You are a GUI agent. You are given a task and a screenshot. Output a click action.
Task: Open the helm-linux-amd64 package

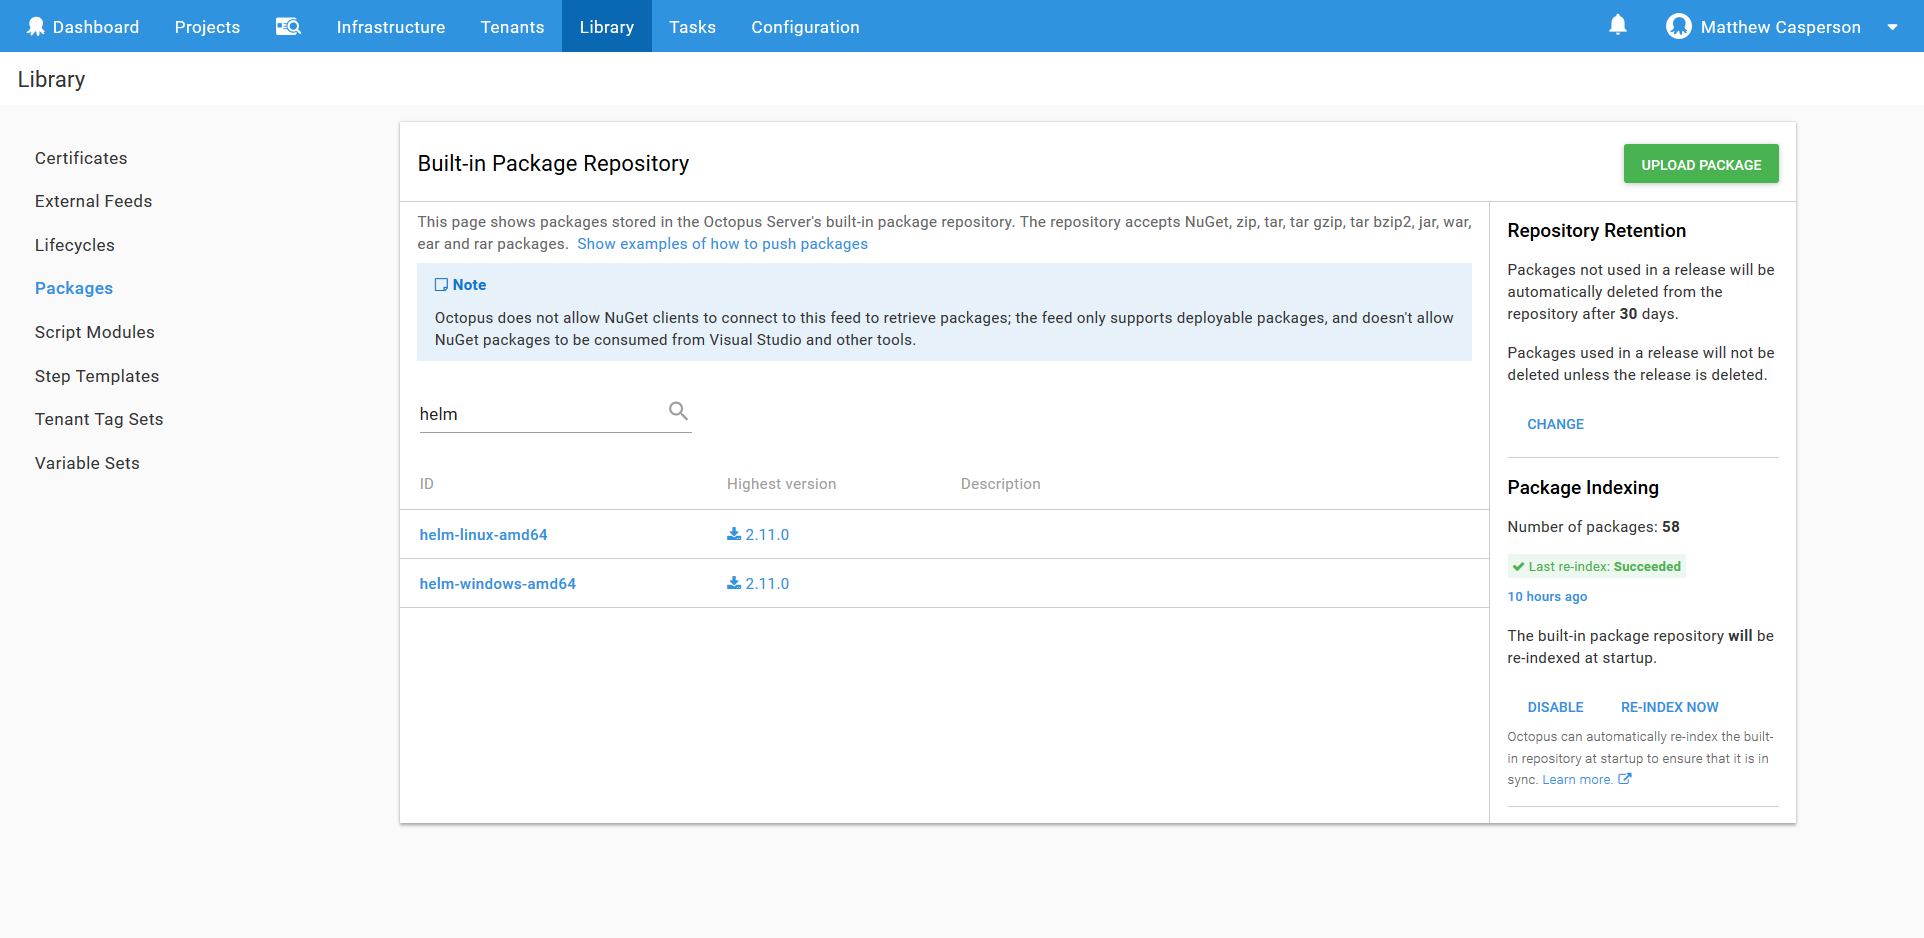point(483,535)
